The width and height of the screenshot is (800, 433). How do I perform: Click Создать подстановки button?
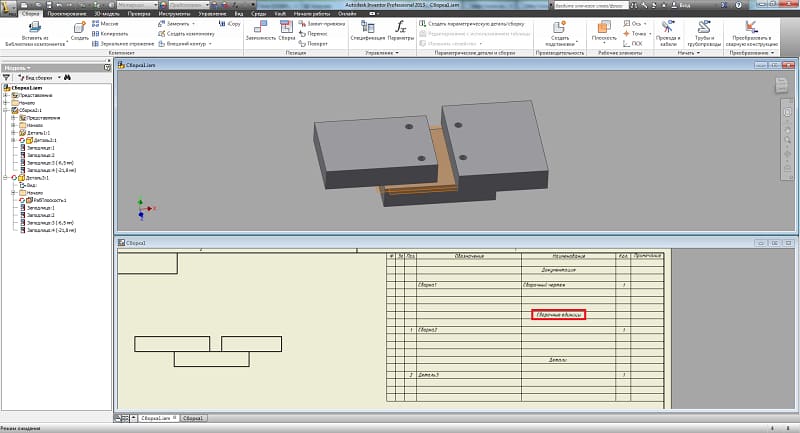560,33
